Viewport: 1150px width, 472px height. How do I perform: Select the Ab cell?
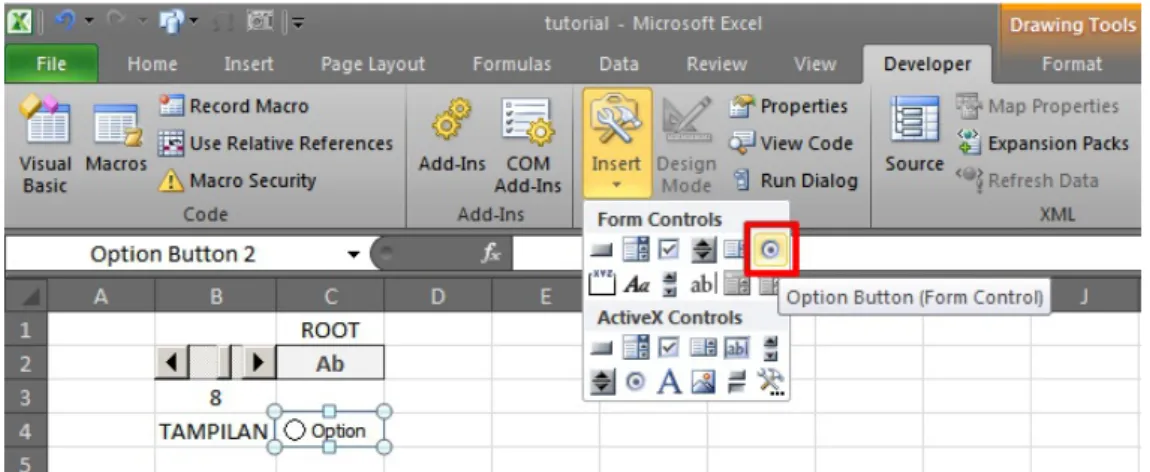330,364
